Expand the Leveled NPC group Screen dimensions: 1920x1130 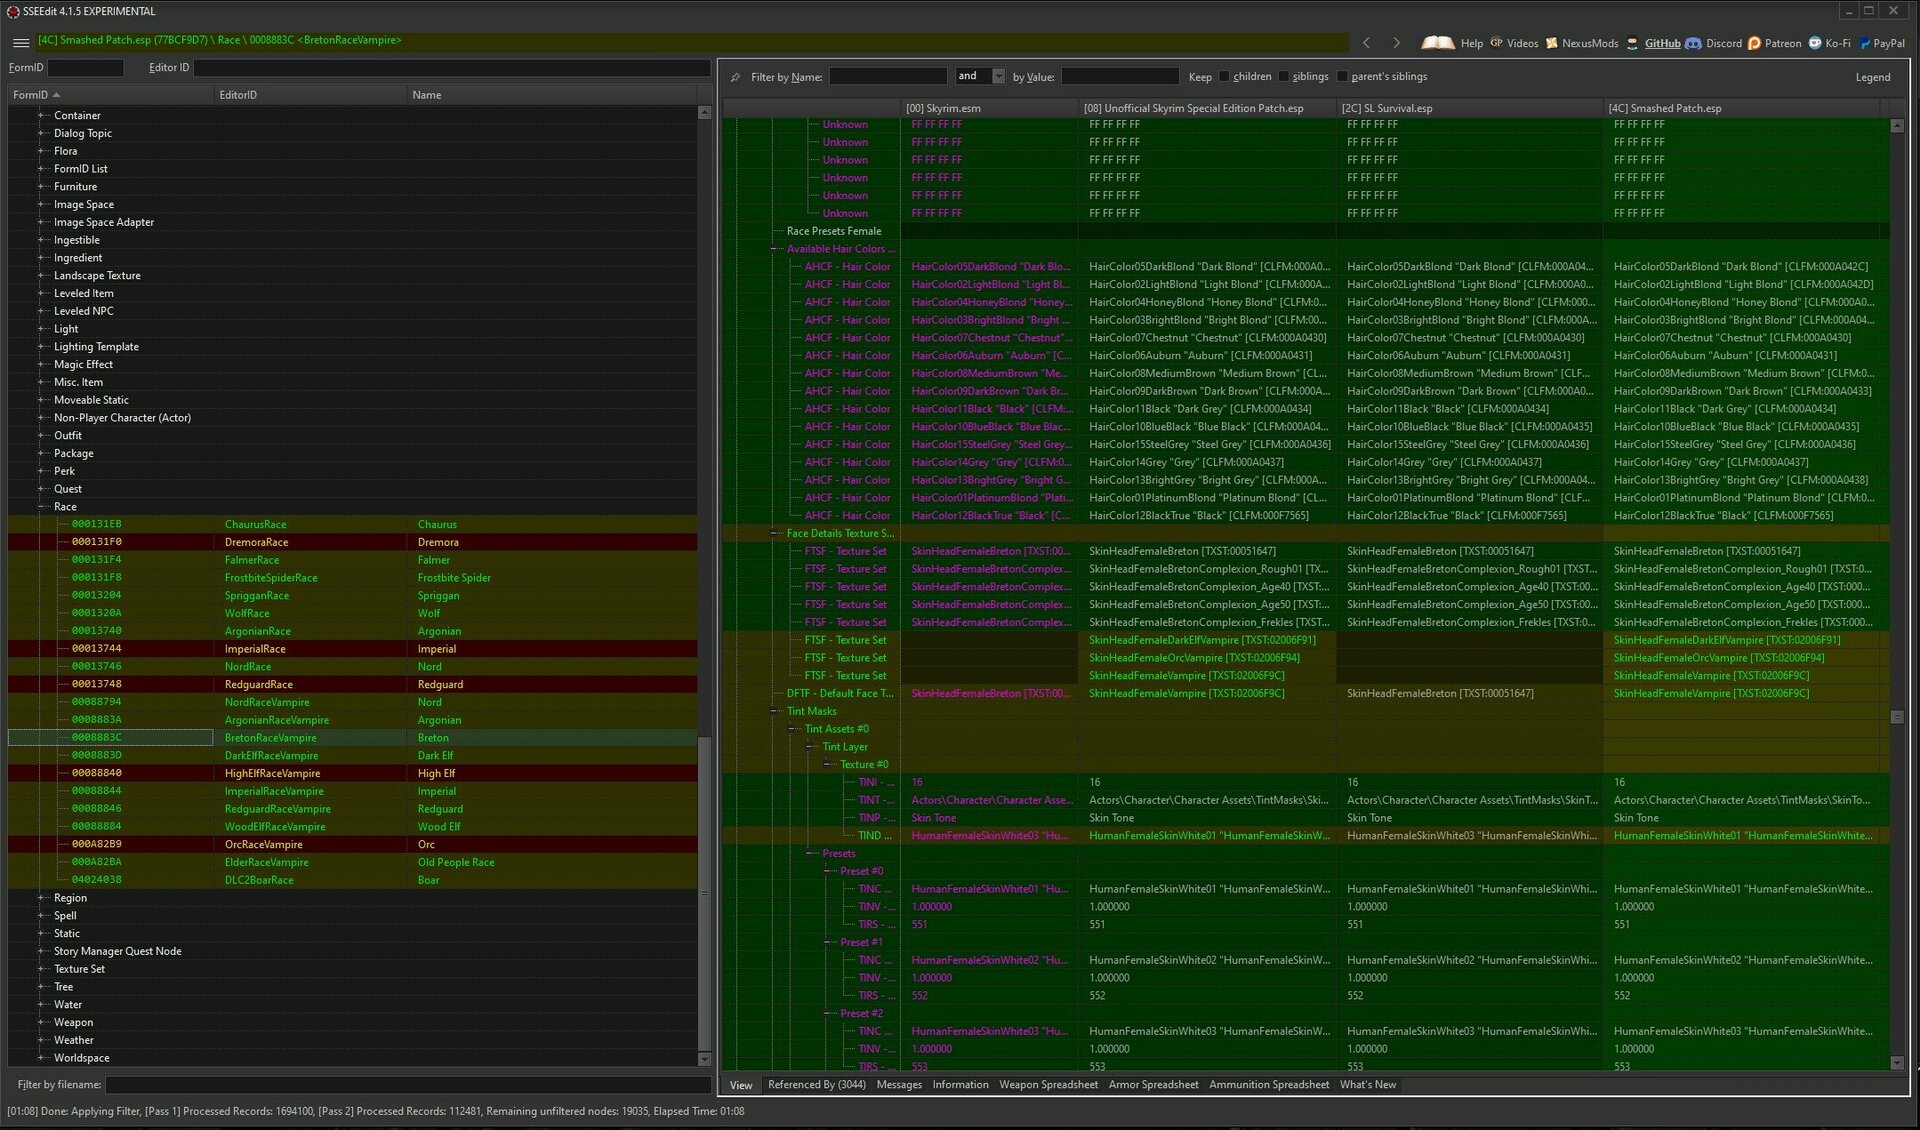(x=41, y=311)
